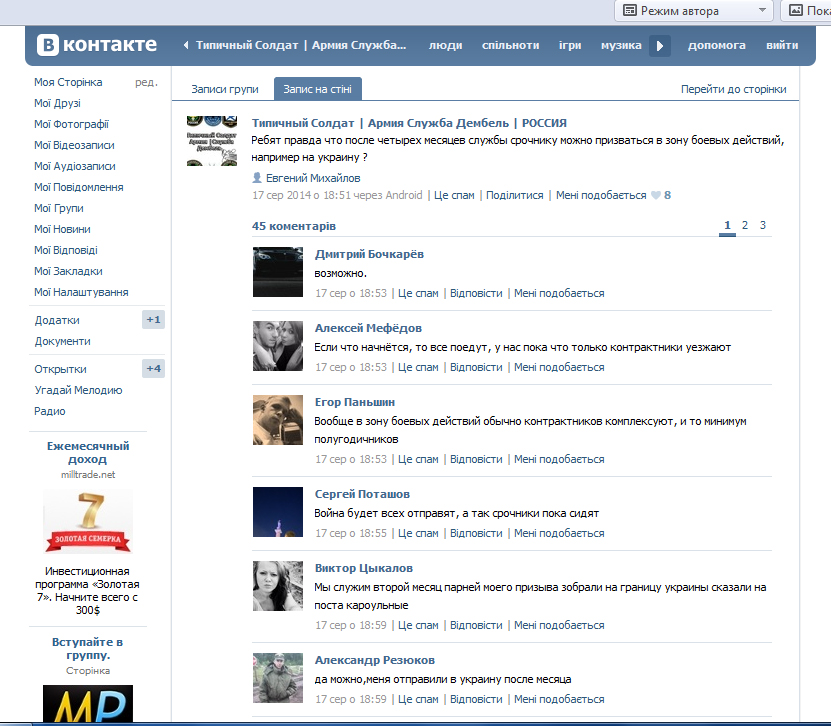Open Мої Групи in sidebar
Screen dimensions: 831x726
point(59,208)
